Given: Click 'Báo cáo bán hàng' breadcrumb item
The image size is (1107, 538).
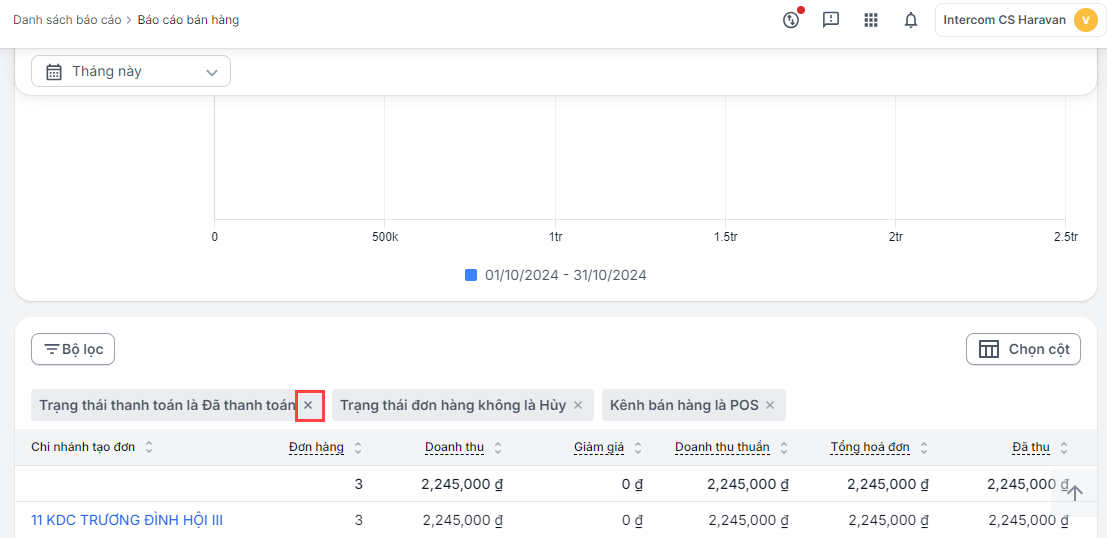Looking at the screenshot, I should coord(188,20).
